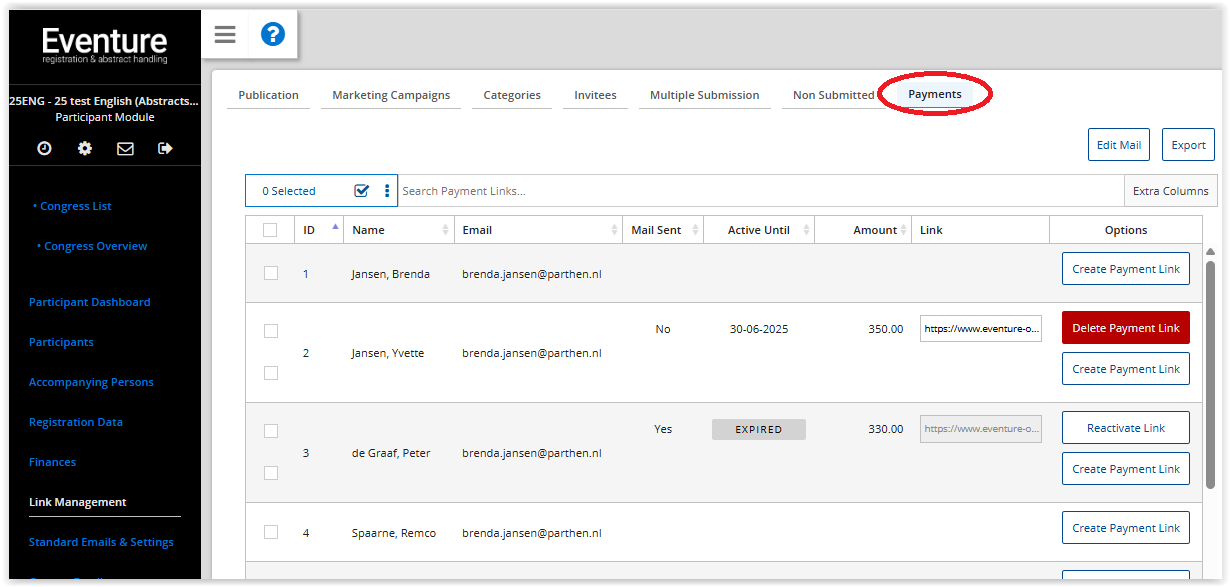Open the three-dot options menu beside search
The image size is (1230, 587).
point(387,191)
